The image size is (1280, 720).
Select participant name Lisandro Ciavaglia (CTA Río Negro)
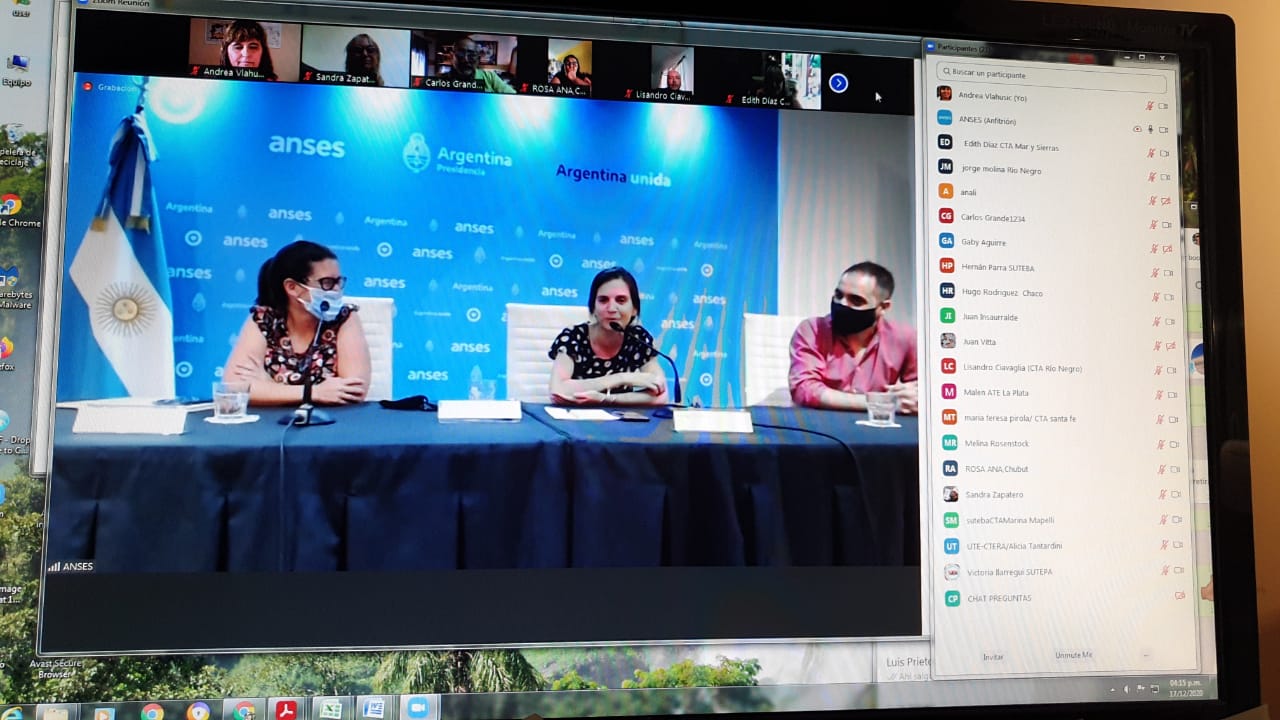(1022, 368)
